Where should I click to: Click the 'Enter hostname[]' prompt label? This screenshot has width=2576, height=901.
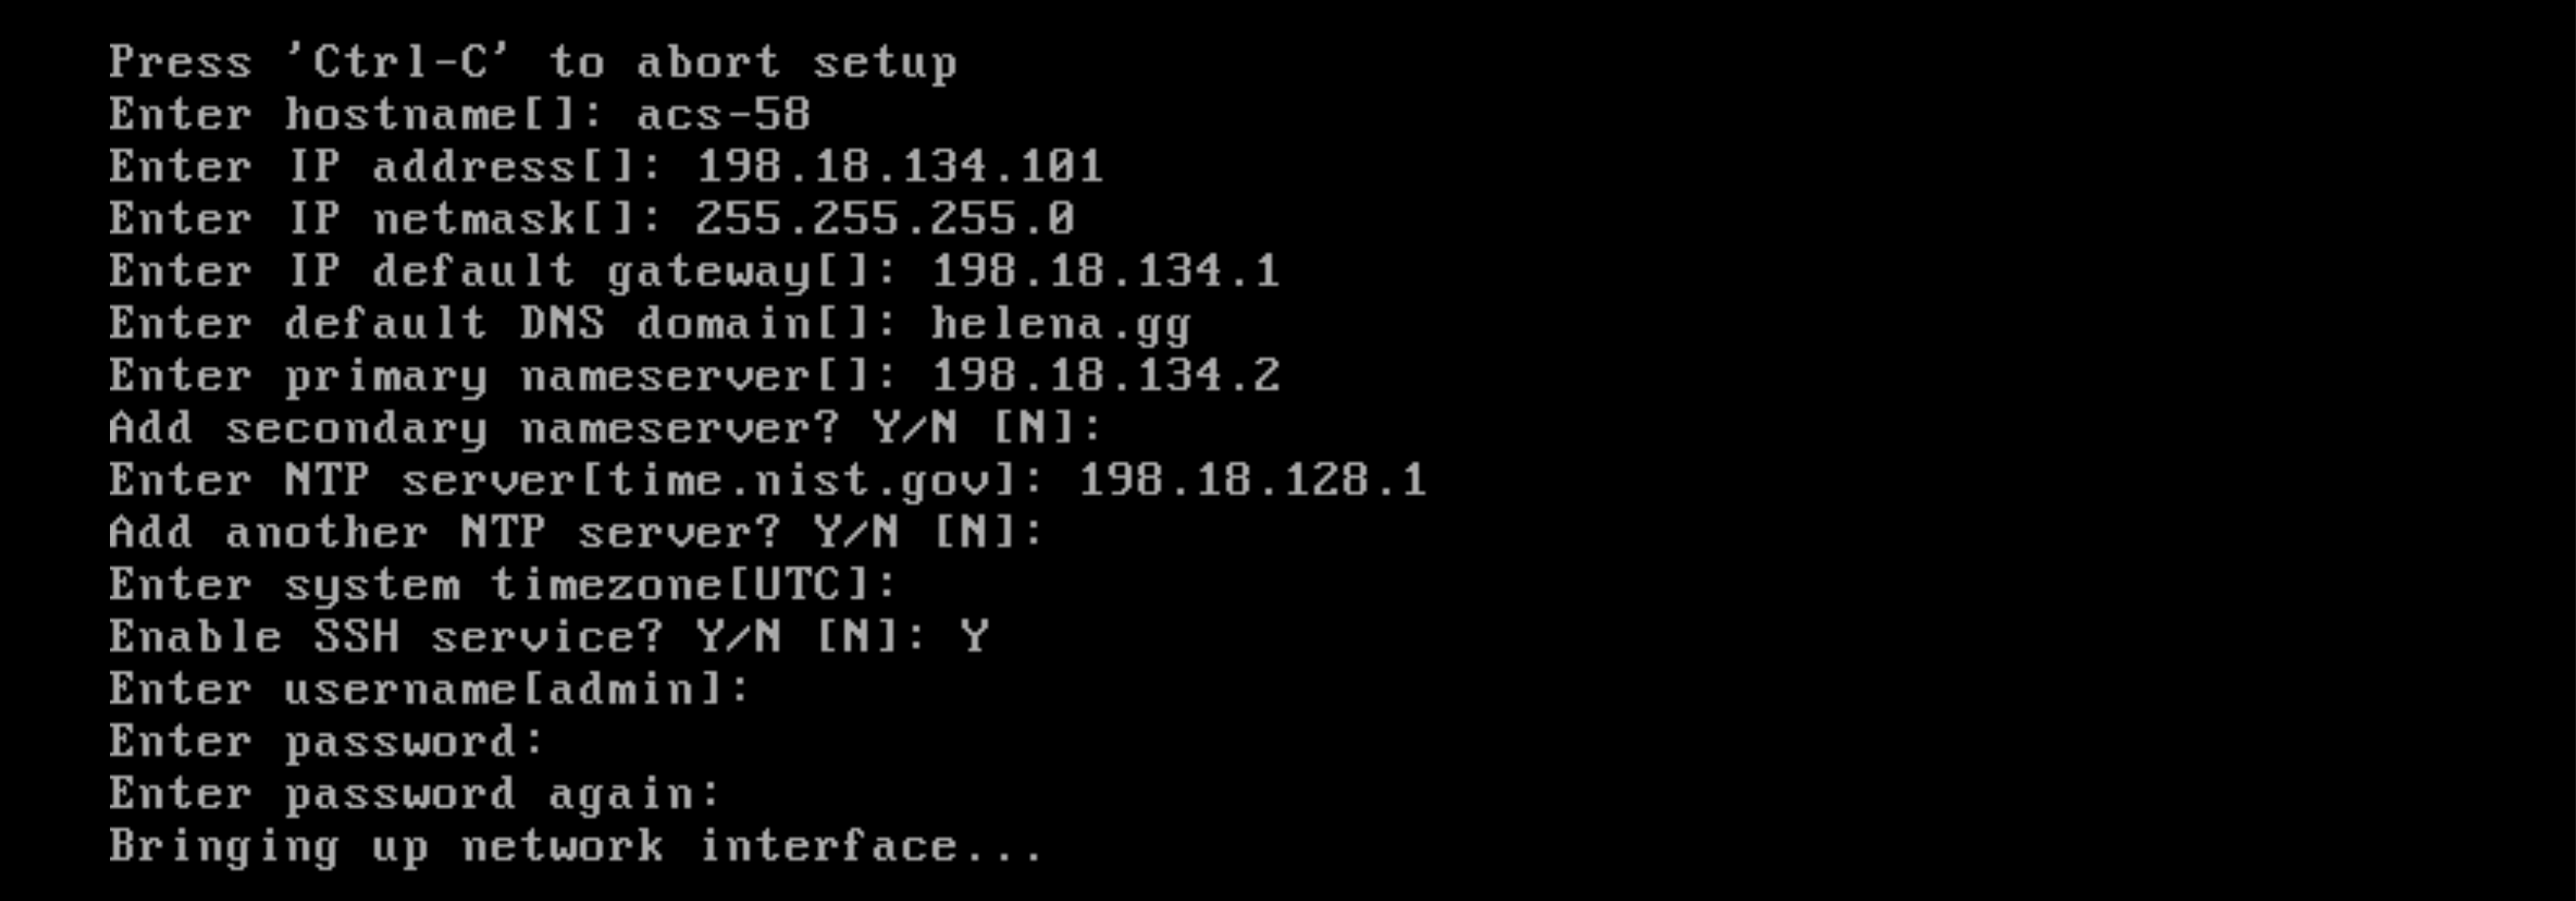[x=356, y=114]
